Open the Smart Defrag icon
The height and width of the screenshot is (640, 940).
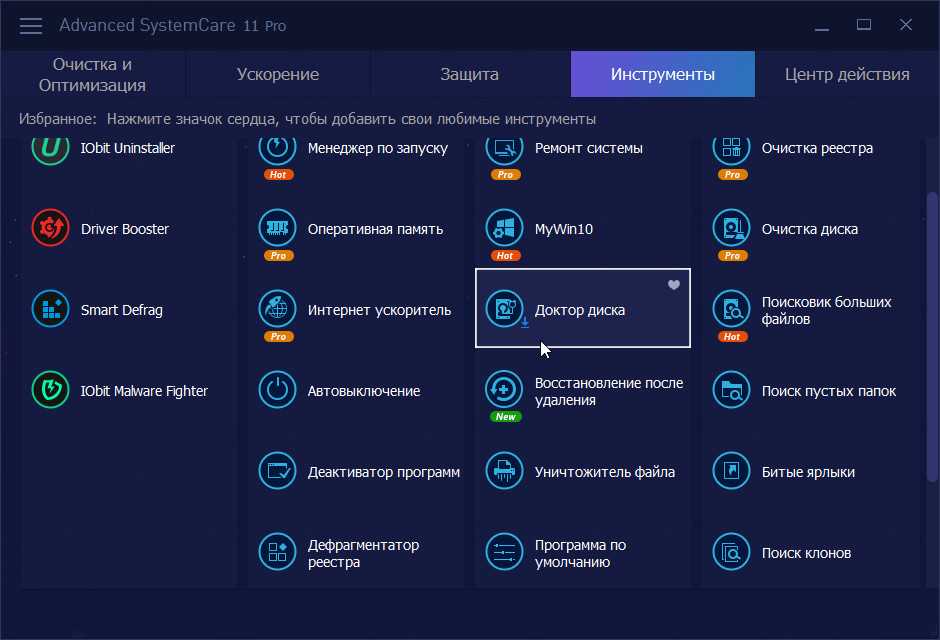(50, 309)
